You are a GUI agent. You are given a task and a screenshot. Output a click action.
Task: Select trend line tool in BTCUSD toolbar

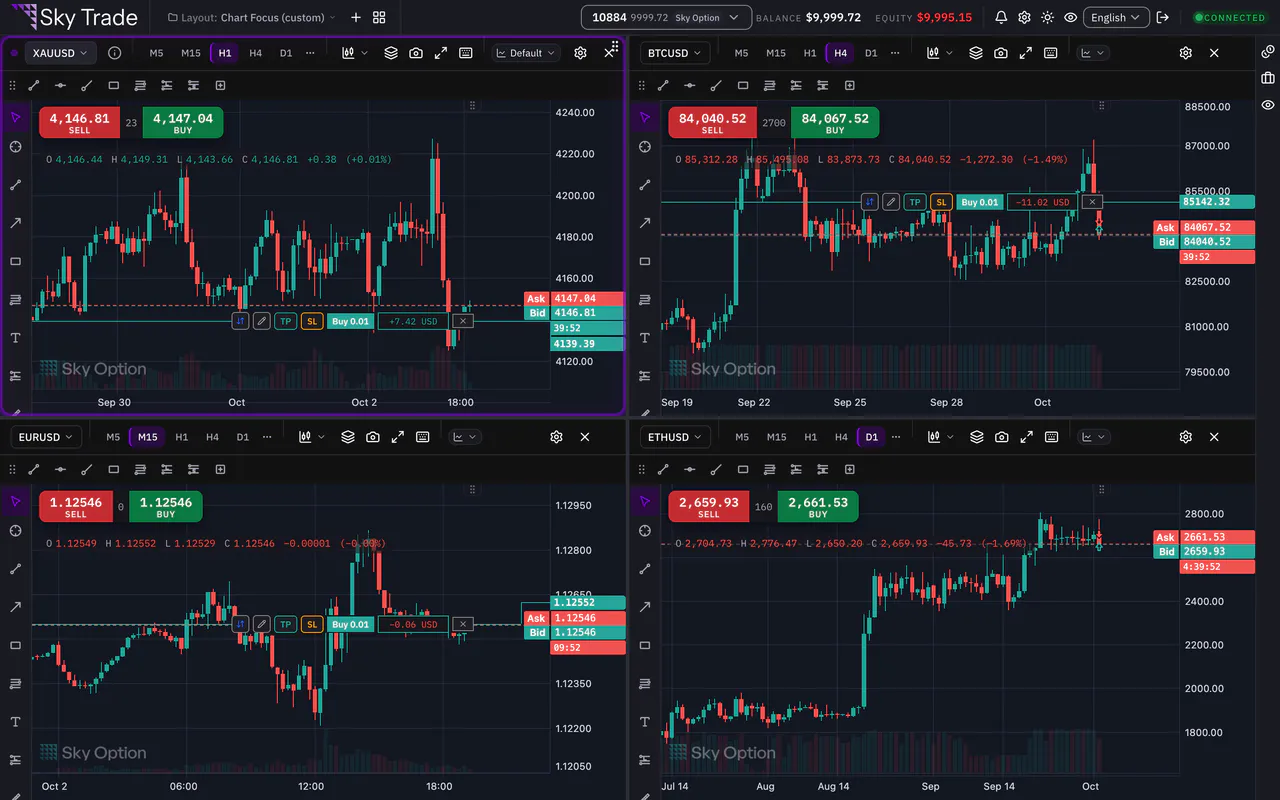pyautogui.click(x=663, y=85)
